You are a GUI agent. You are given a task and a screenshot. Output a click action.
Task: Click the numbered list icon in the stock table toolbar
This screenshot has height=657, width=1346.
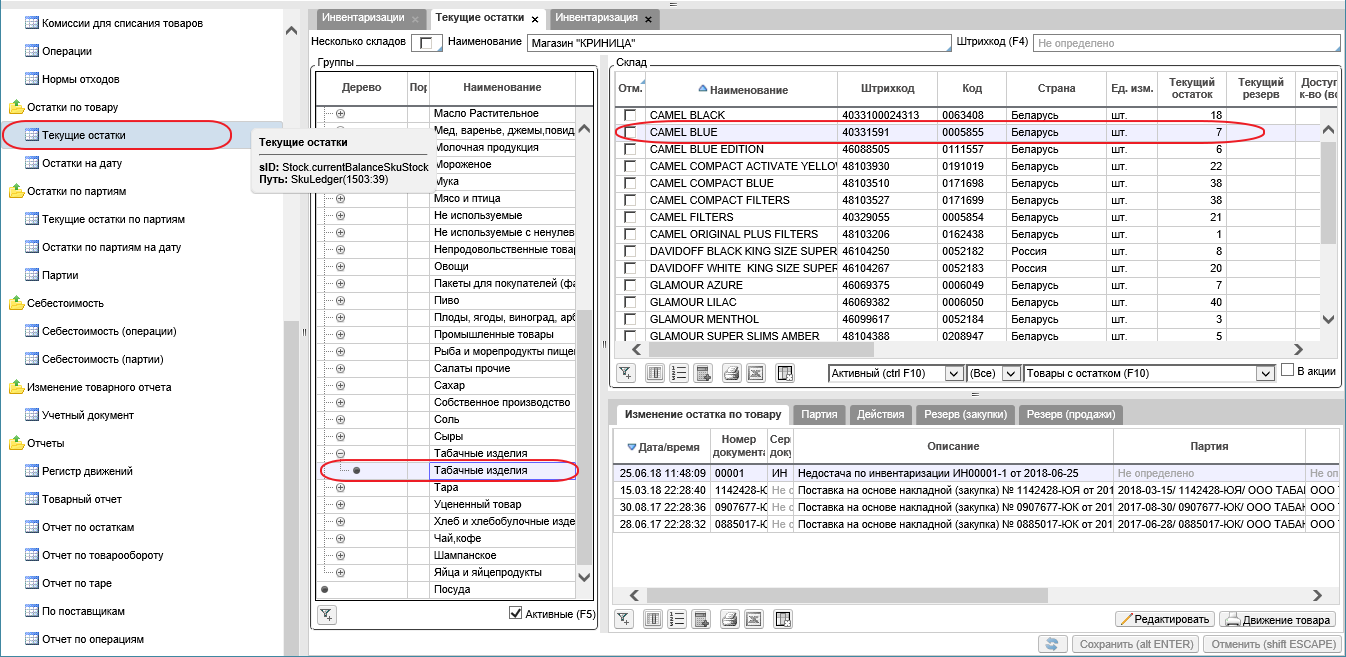(x=679, y=373)
